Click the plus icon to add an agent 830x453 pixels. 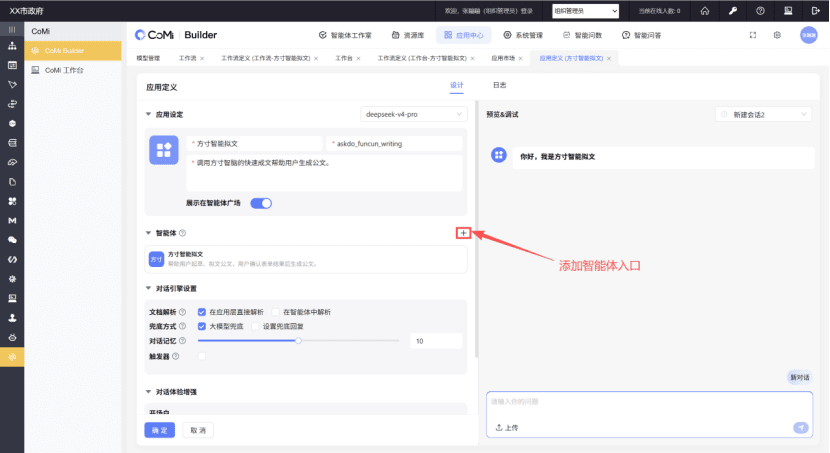click(x=463, y=233)
